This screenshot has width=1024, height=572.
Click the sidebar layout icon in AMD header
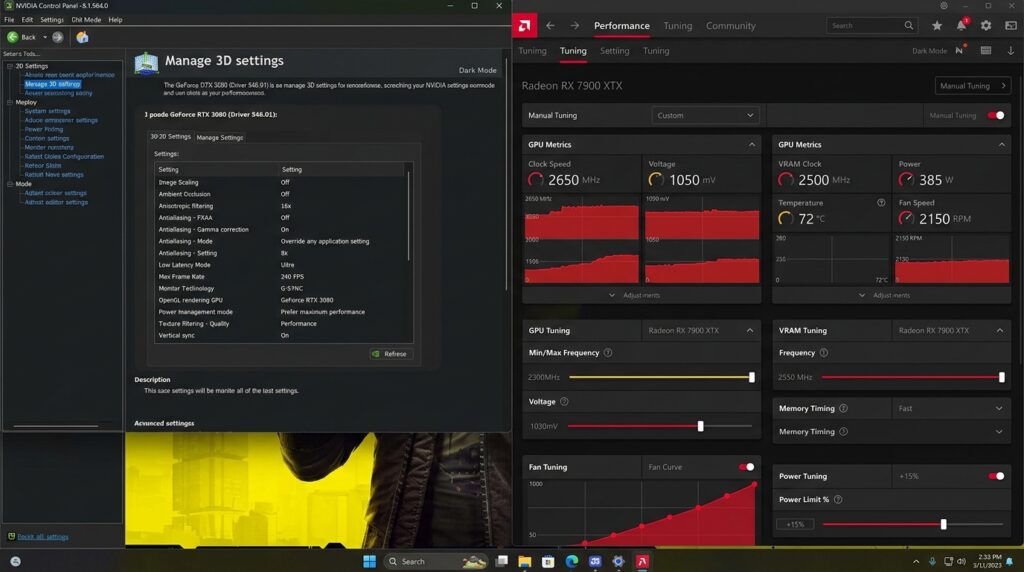coord(1010,25)
